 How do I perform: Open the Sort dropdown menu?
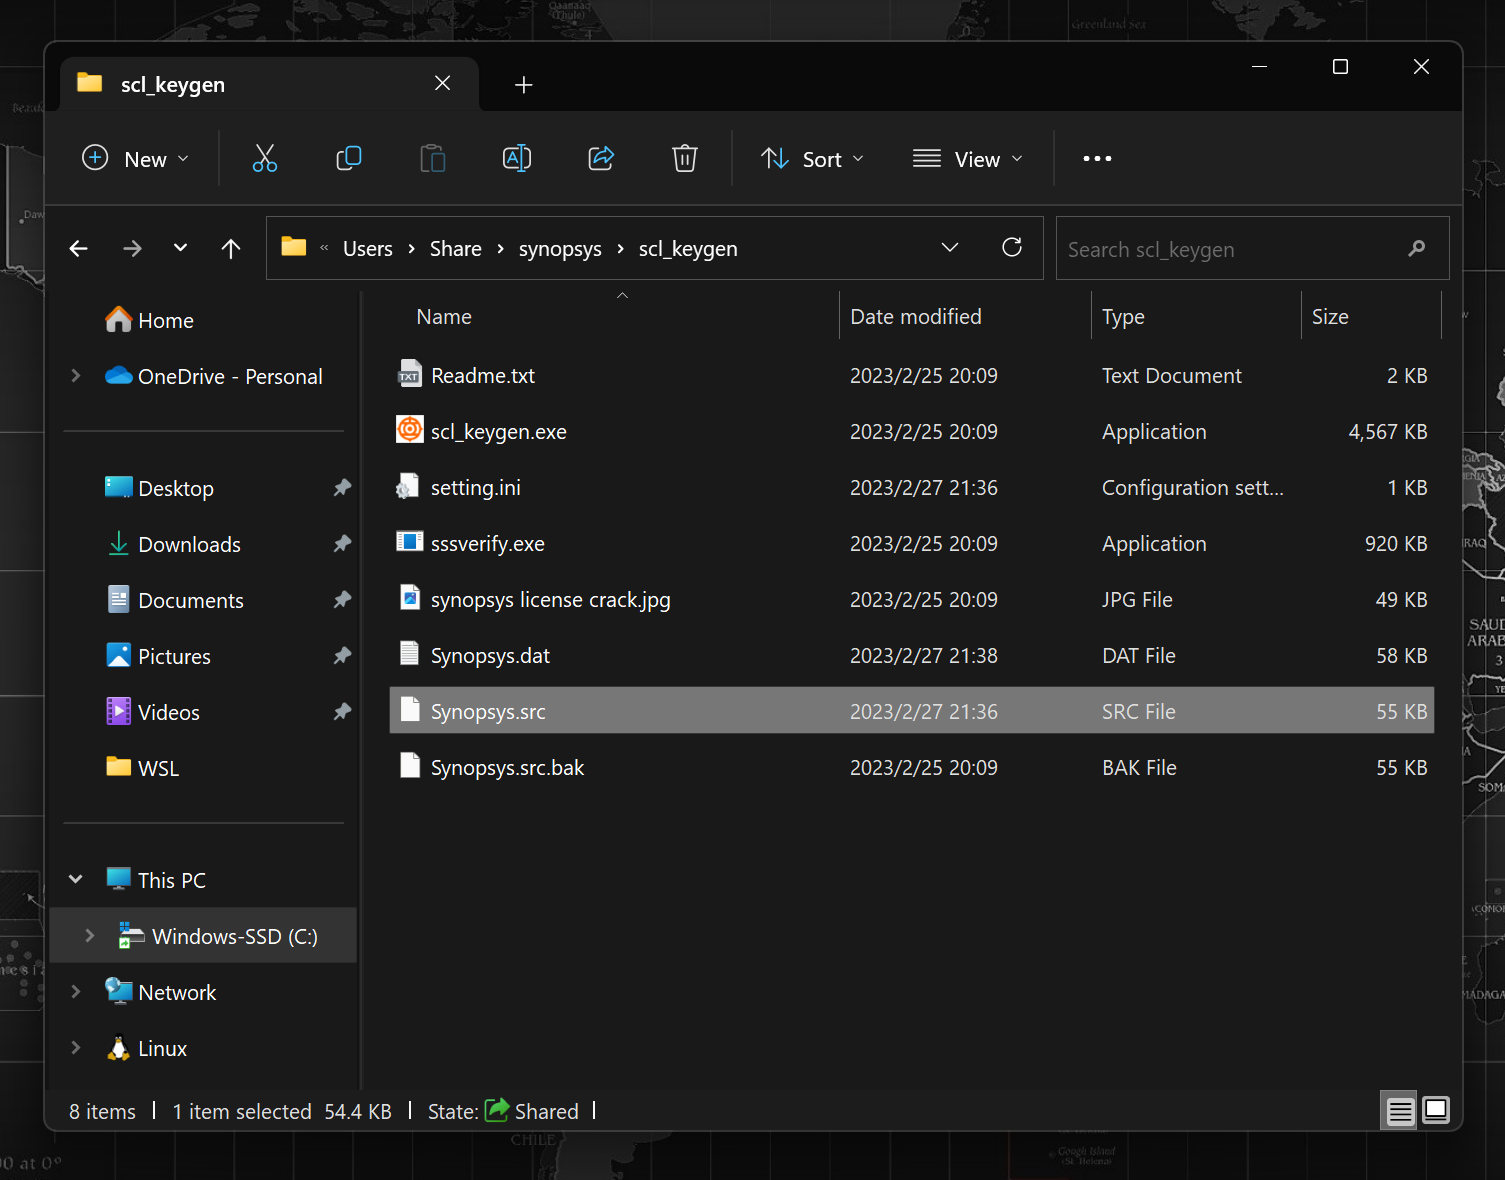812,159
